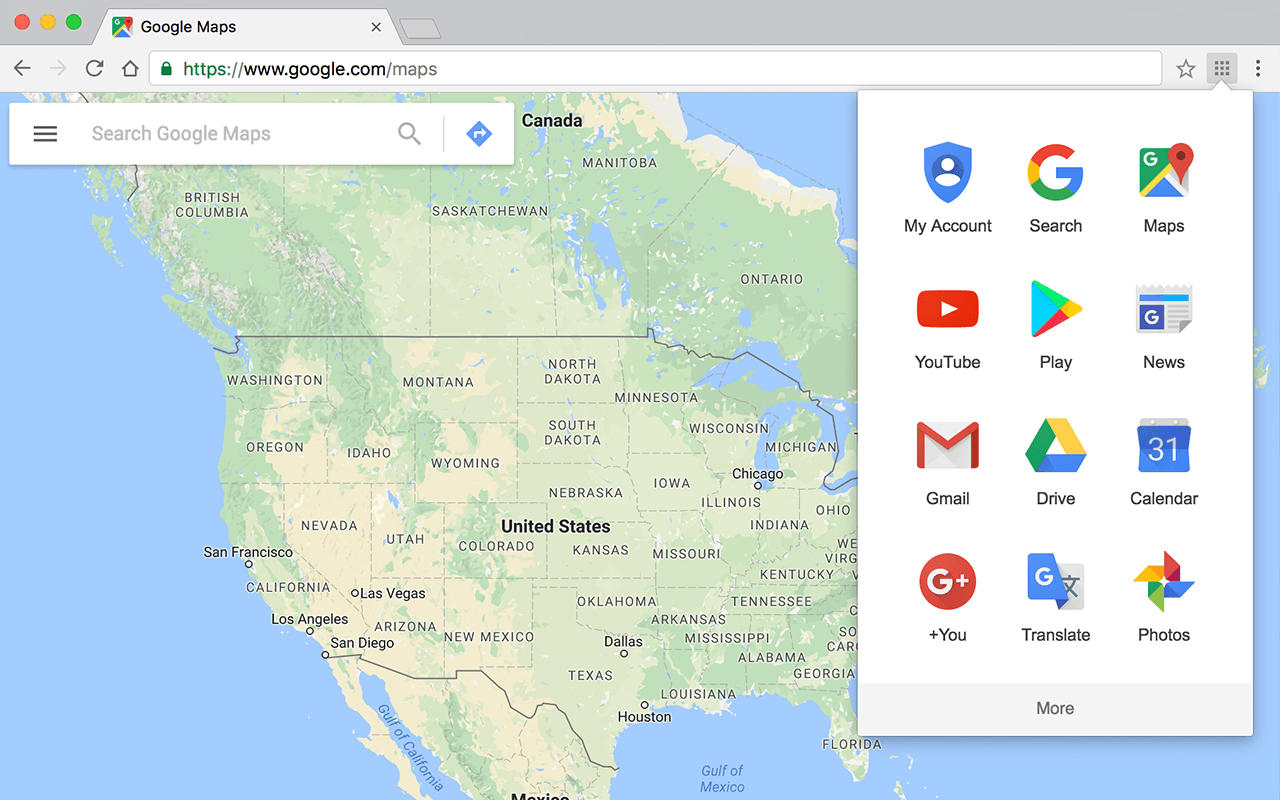1280x800 pixels.
Task: Open Google Play app icon
Action: [1056, 309]
